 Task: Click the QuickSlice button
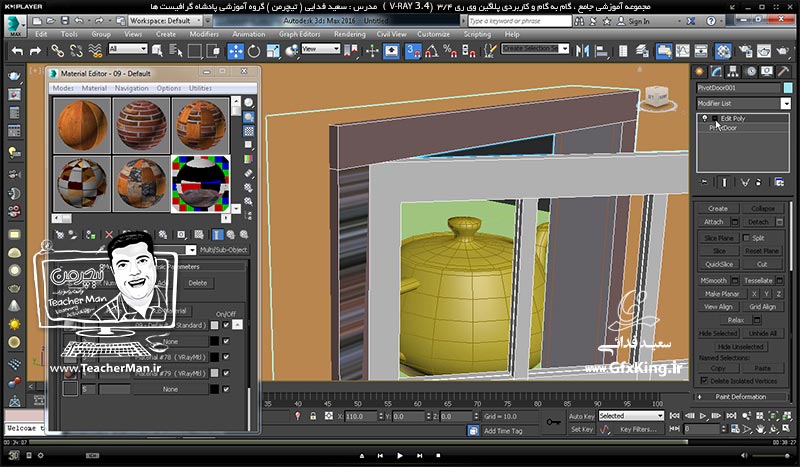719,264
